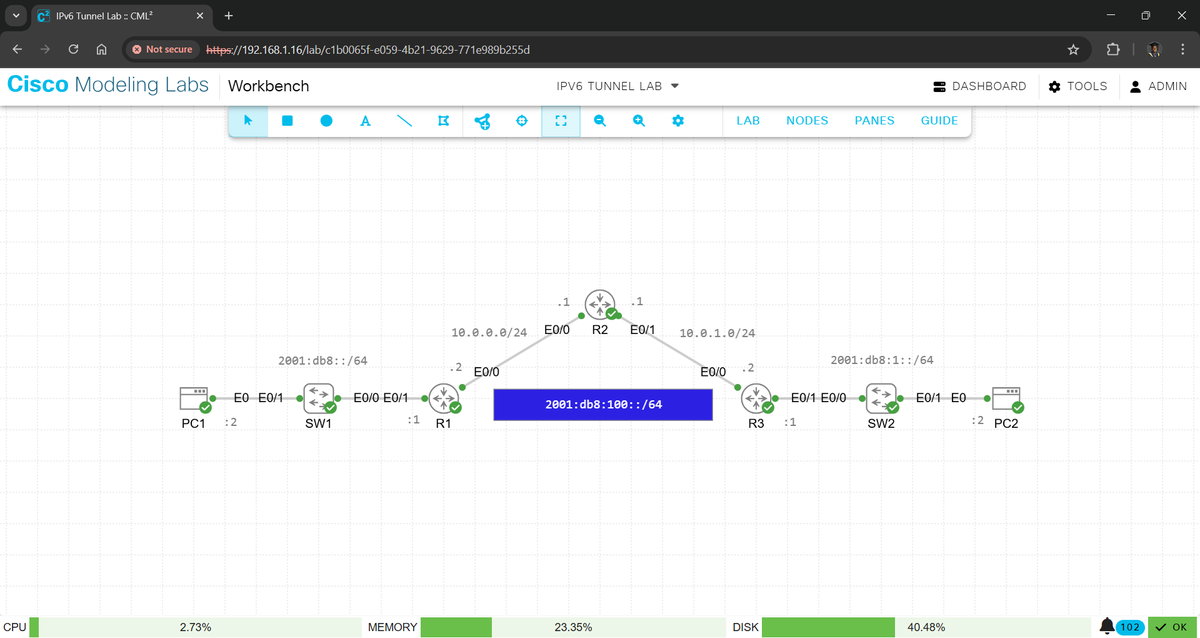
Task: Open the browser profile avatar
Action: tap(1153, 49)
